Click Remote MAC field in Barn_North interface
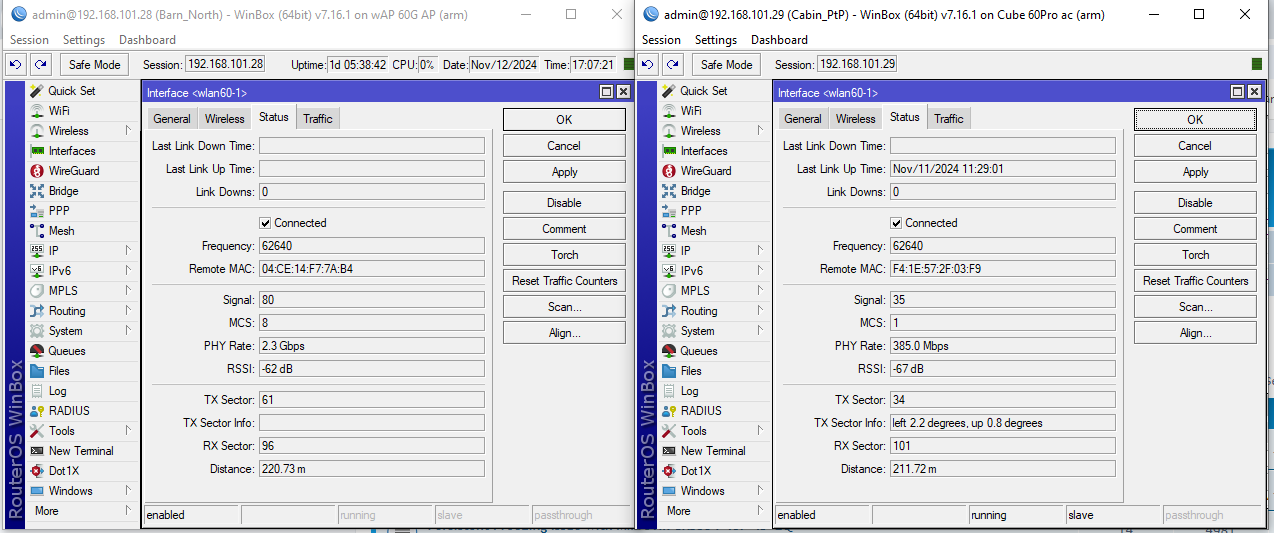Screen dimensions: 1274x533 [372, 269]
